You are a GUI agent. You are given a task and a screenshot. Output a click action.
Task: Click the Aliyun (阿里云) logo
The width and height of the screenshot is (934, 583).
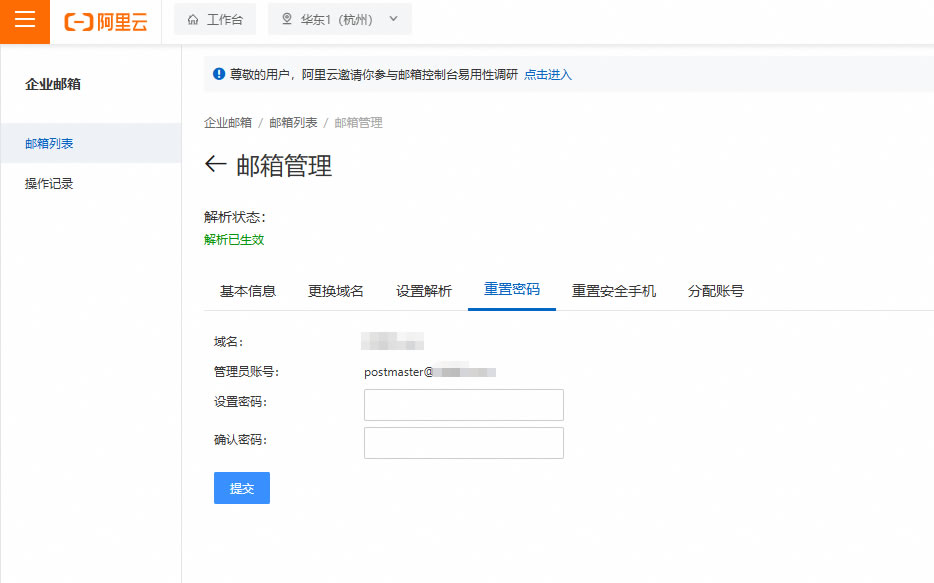(x=106, y=22)
